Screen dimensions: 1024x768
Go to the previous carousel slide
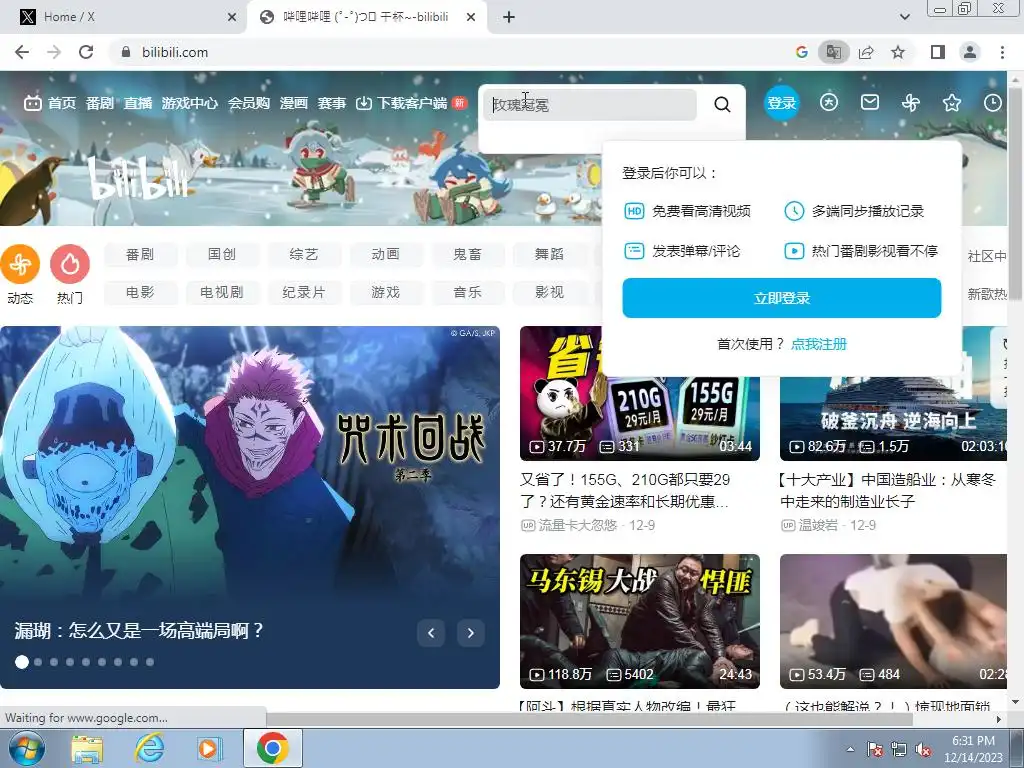[431, 633]
